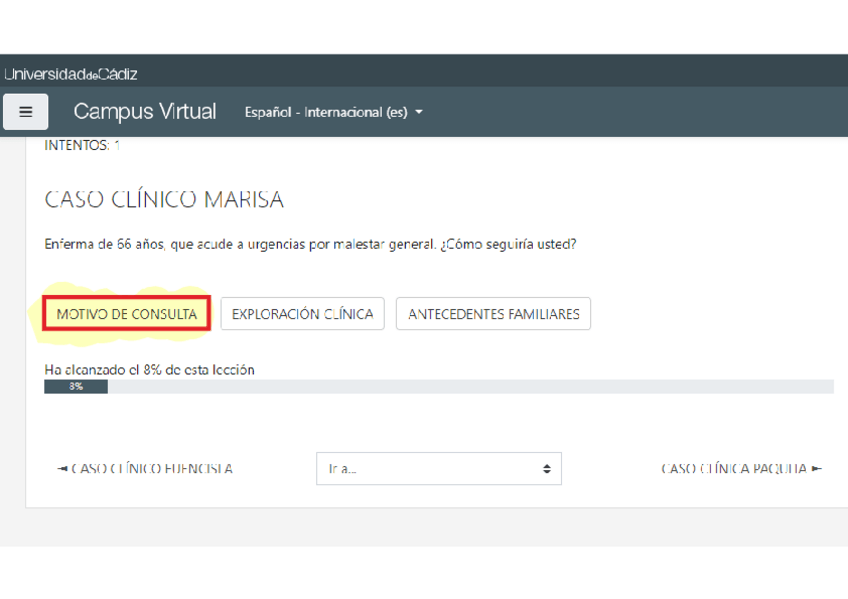This screenshot has width=848, height=599.
Task: Navigate to previous activity CASO CLÍNICO FUENCISLA
Action: coord(152,468)
